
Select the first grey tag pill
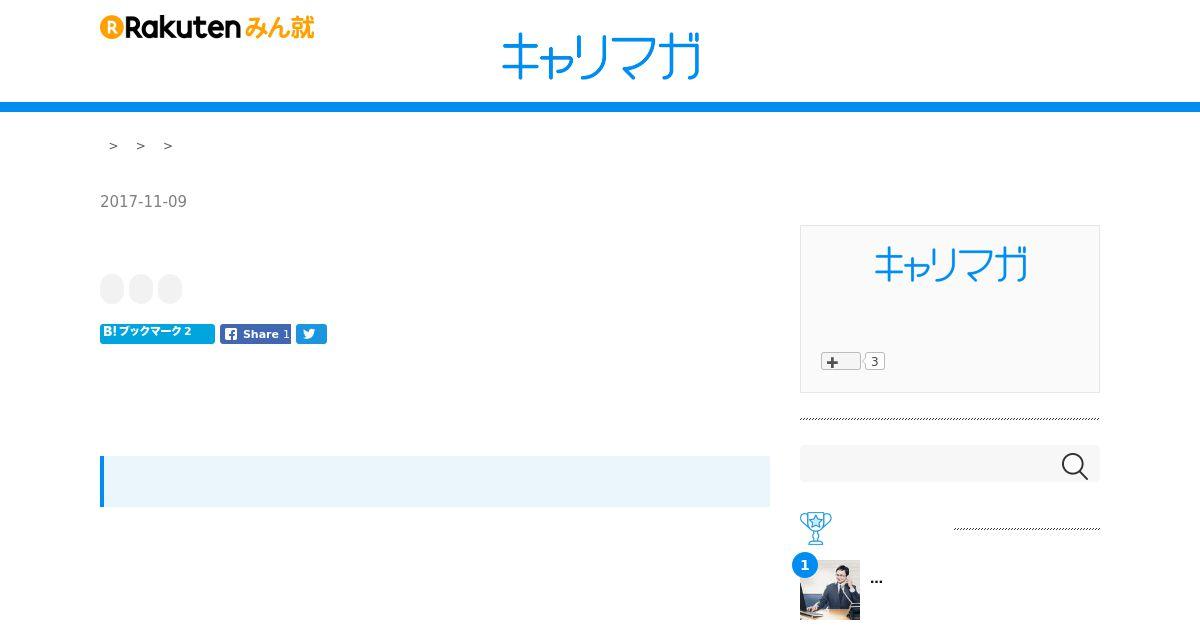112,289
